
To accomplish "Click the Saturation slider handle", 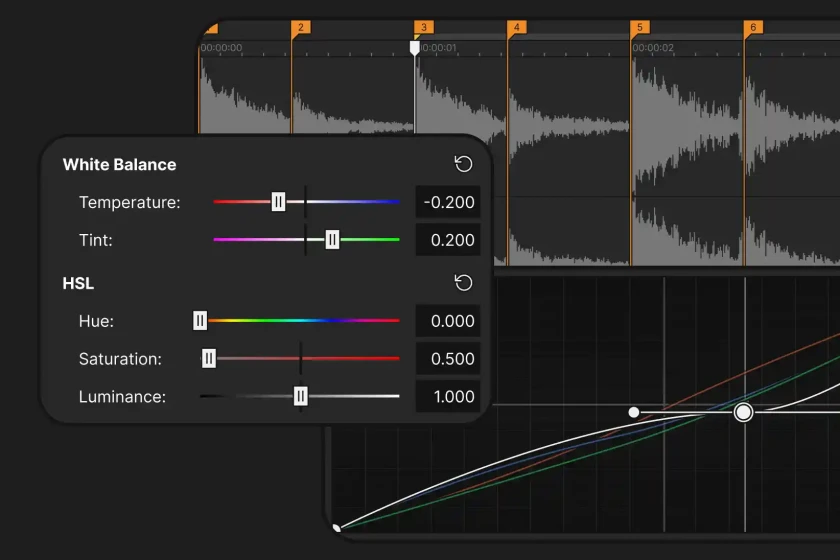I will [208, 359].
